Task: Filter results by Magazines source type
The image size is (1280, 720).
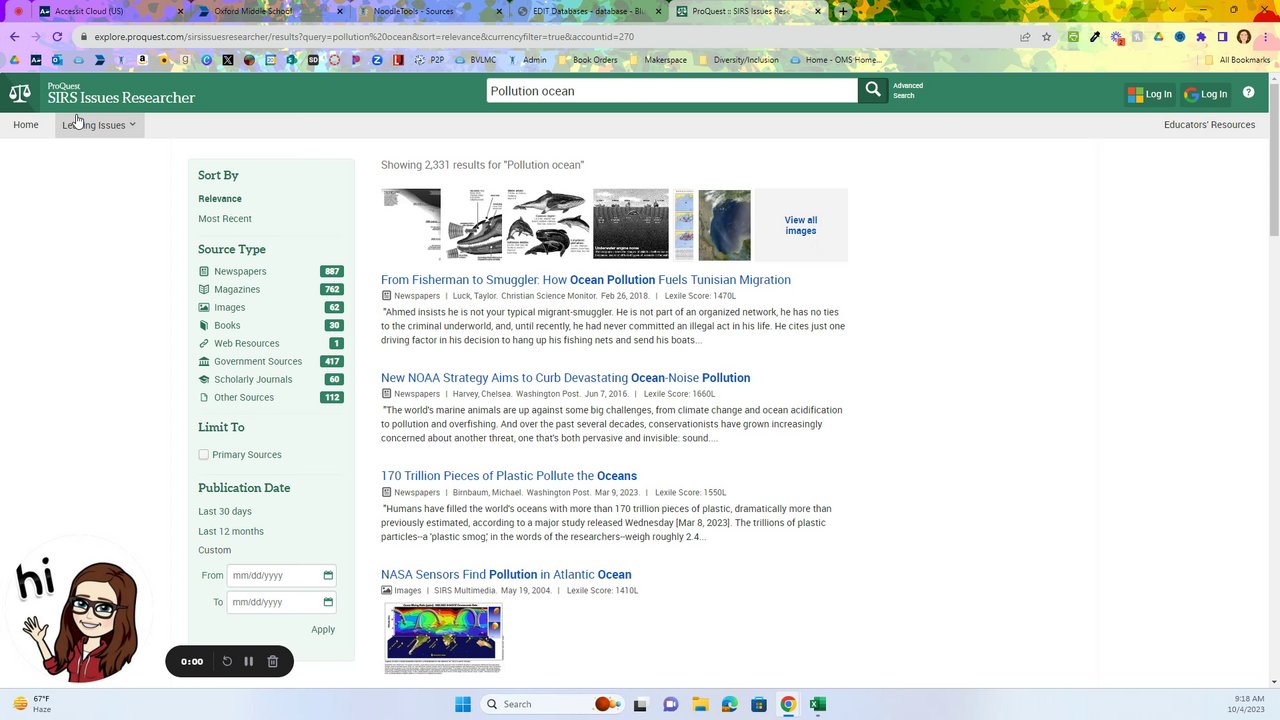Action: pyautogui.click(x=237, y=289)
